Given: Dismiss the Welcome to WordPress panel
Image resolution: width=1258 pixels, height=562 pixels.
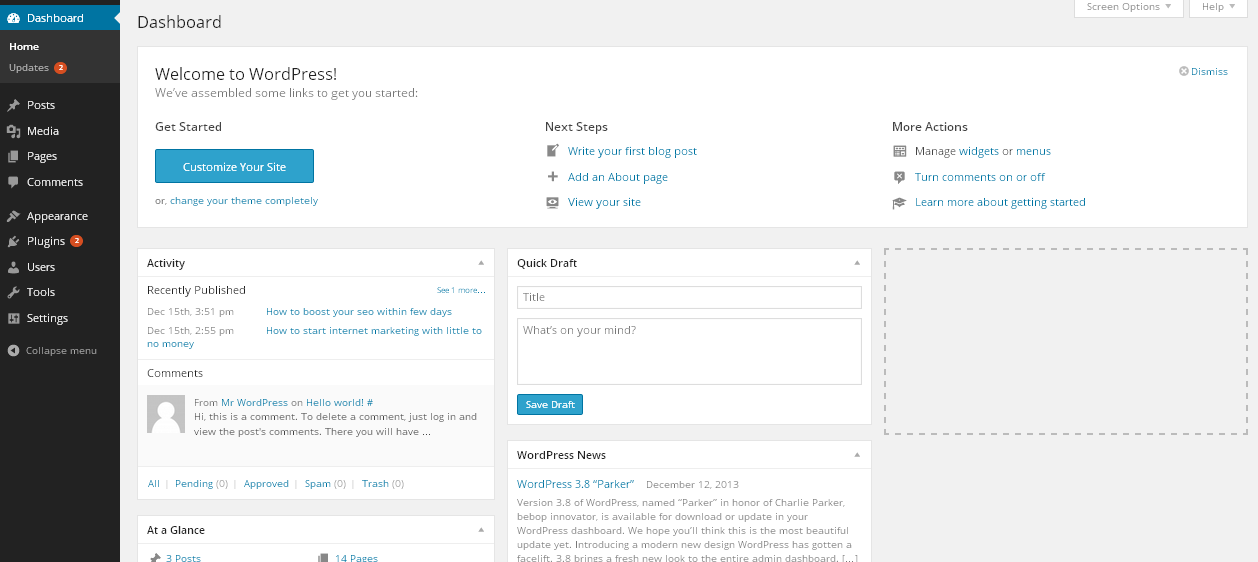Looking at the screenshot, I should [1203, 72].
